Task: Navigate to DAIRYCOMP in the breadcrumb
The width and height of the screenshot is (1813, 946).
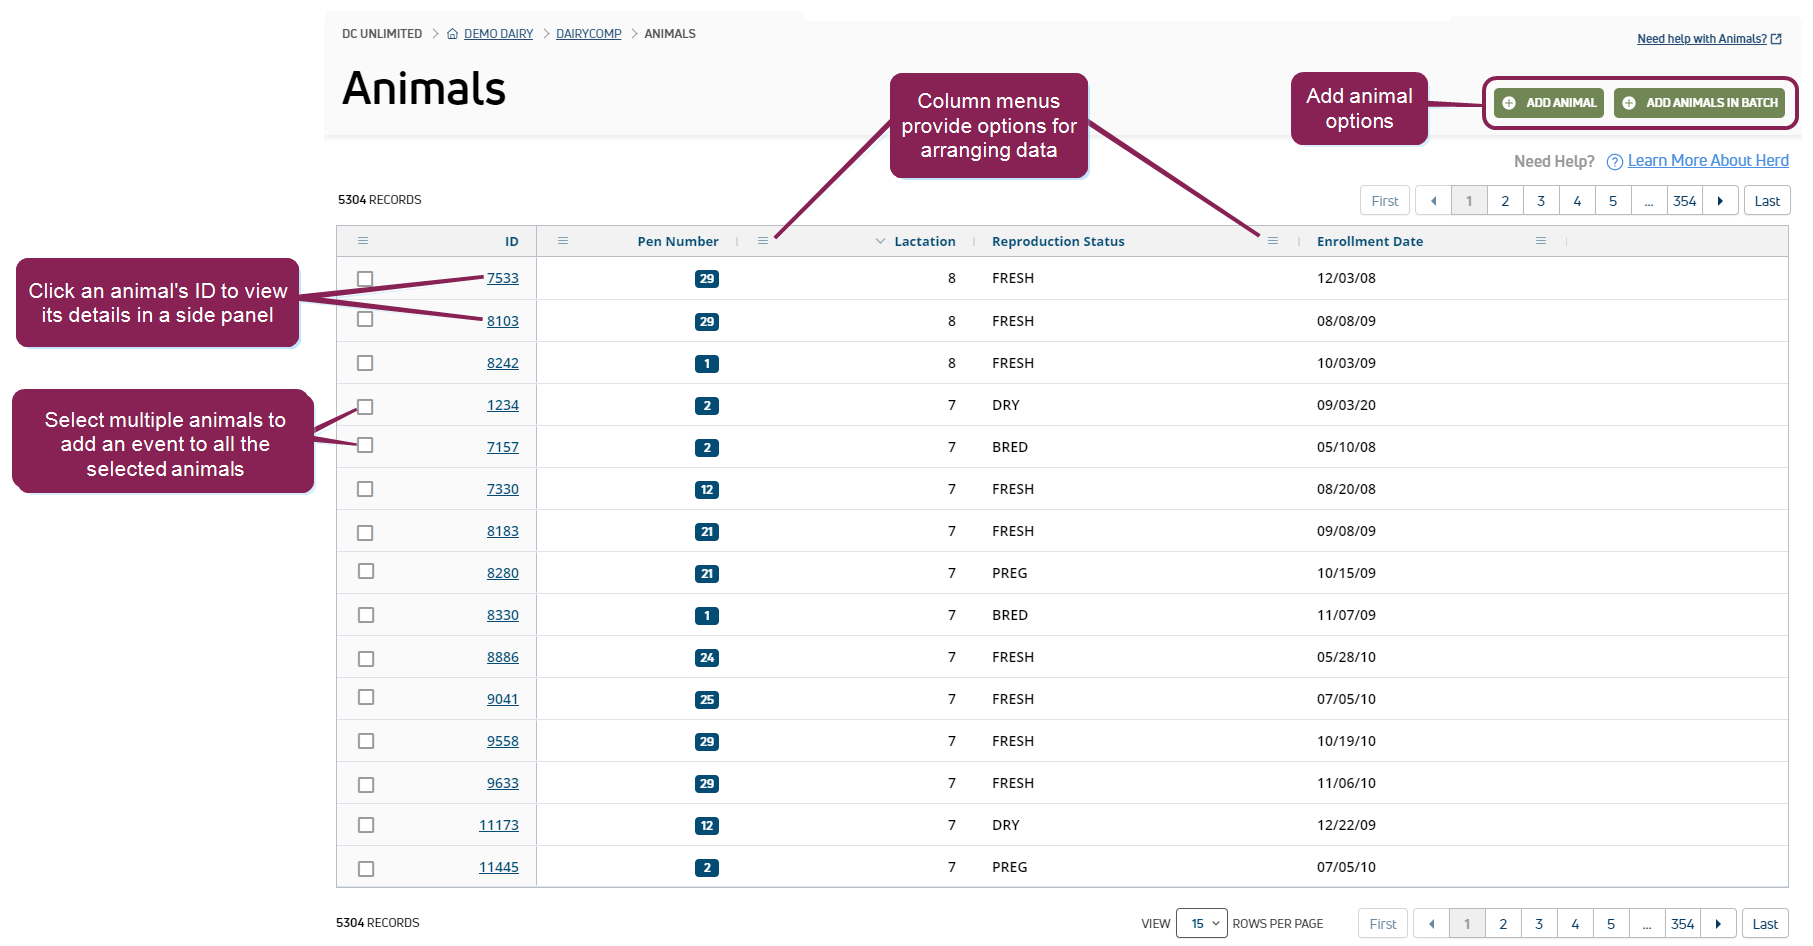Action: pos(588,34)
